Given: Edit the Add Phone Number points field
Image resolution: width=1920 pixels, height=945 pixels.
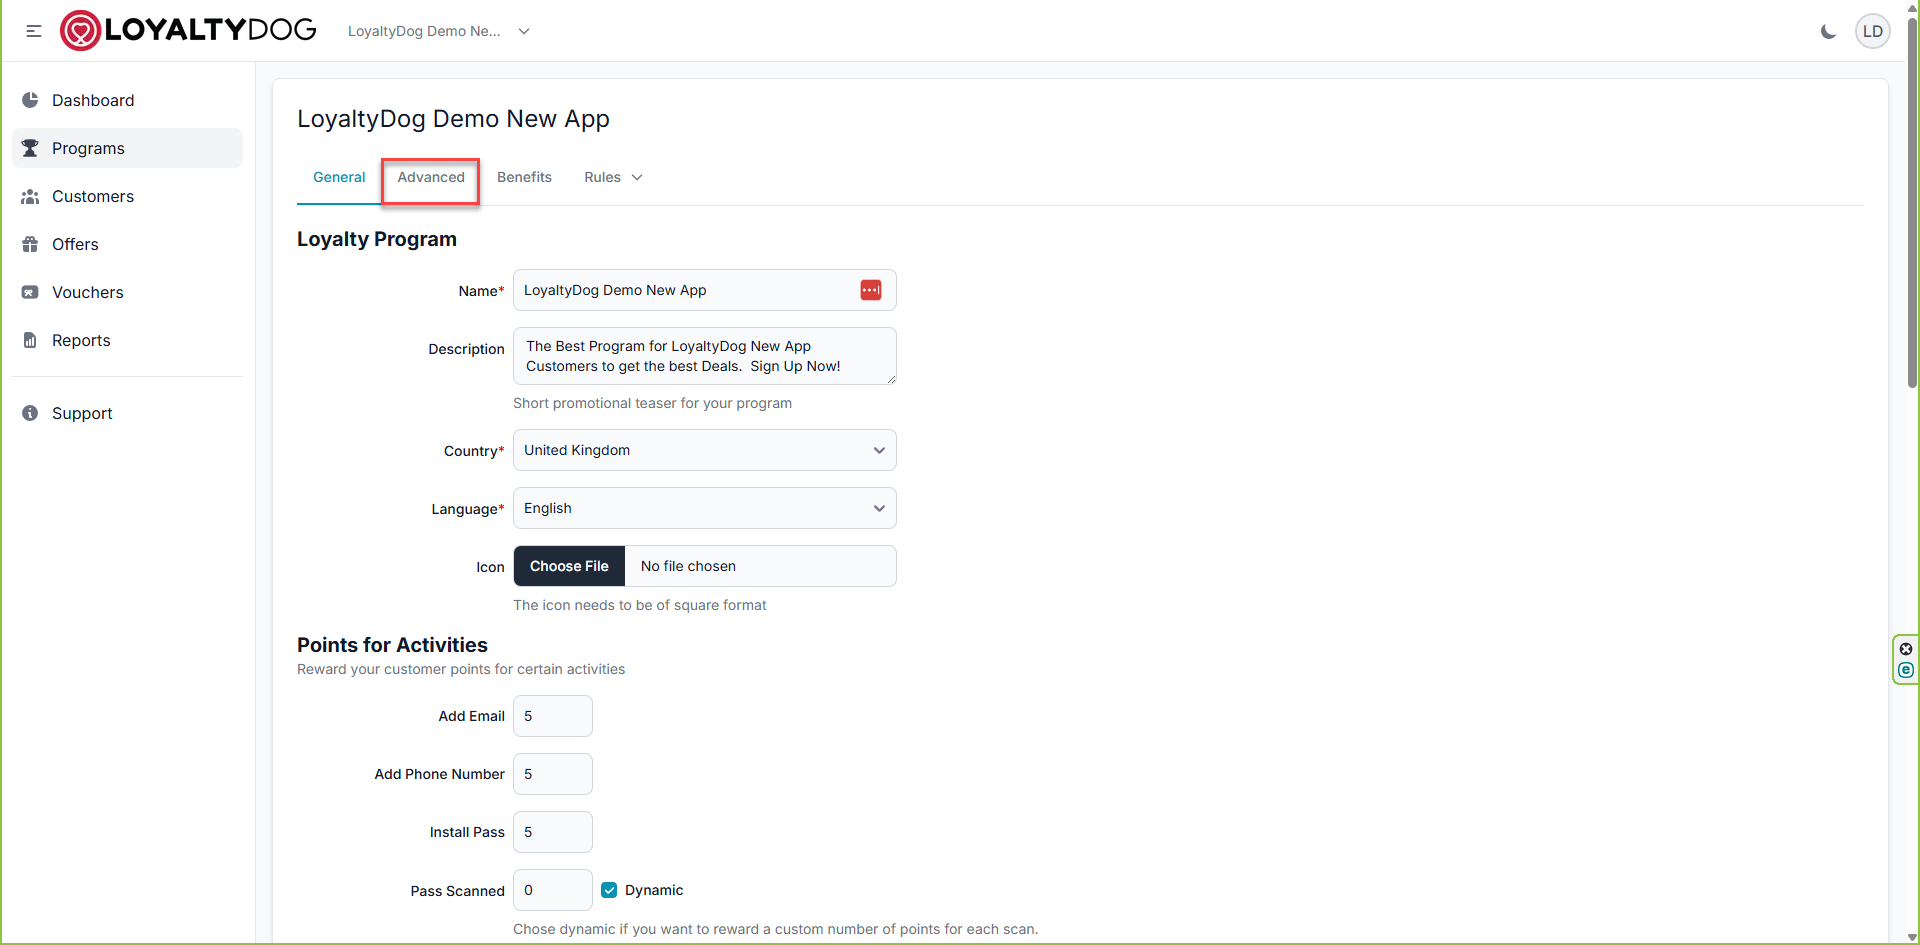Looking at the screenshot, I should pyautogui.click(x=553, y=774).
